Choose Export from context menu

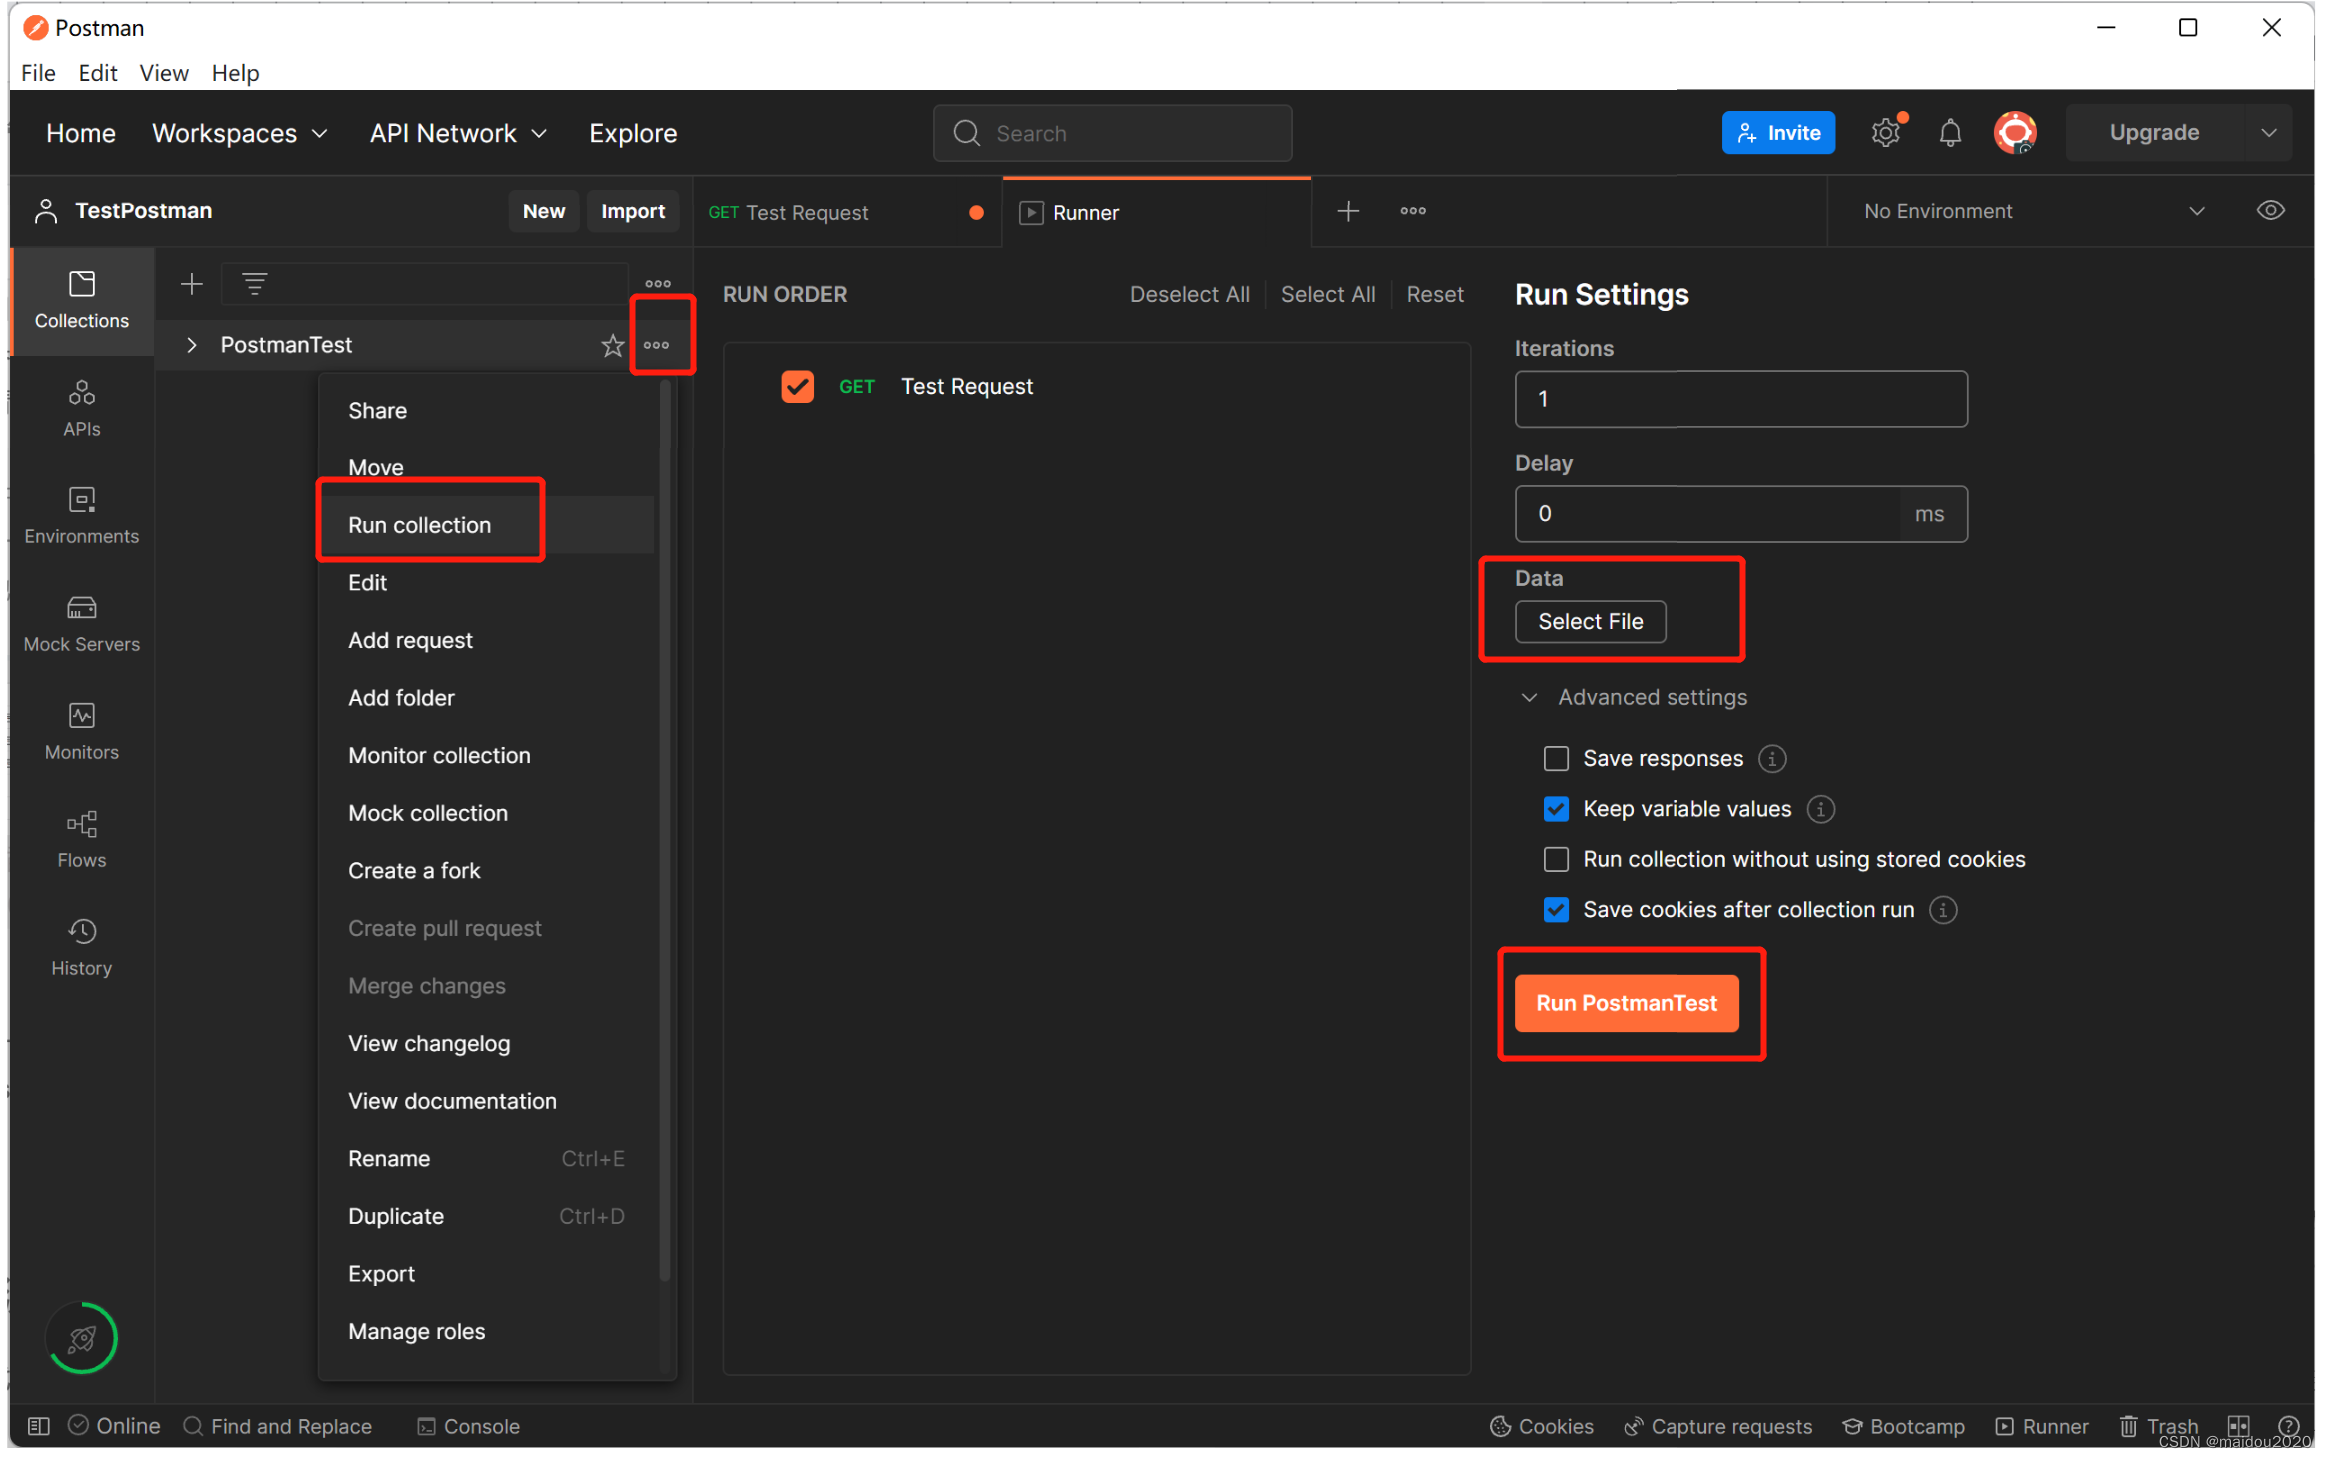tap(487, 1275)
